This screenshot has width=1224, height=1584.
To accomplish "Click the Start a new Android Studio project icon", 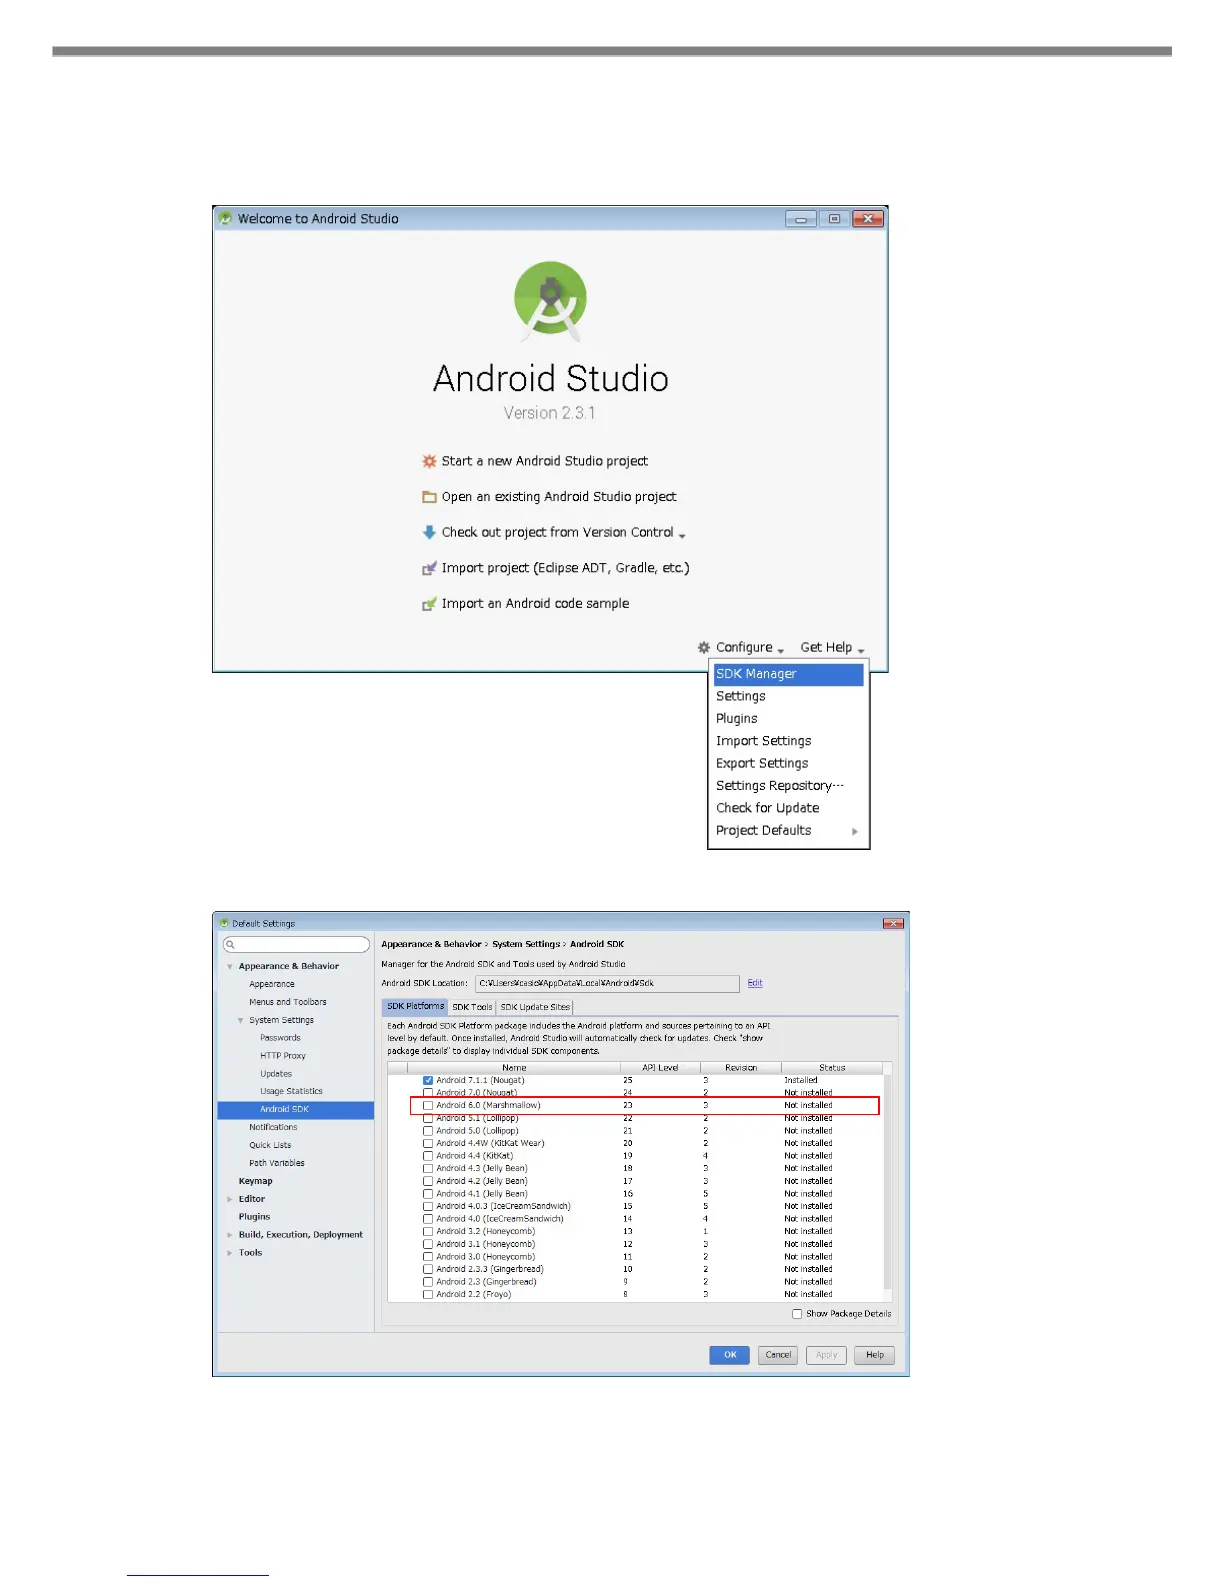I will [429, 461].
